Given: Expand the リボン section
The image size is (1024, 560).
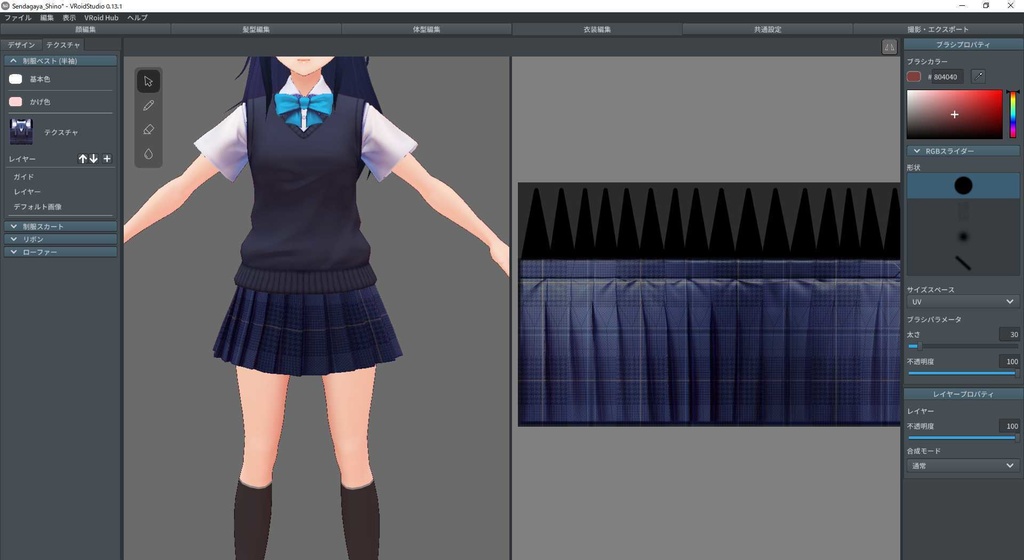Looking at the screenshot, I should click(61, 240).
